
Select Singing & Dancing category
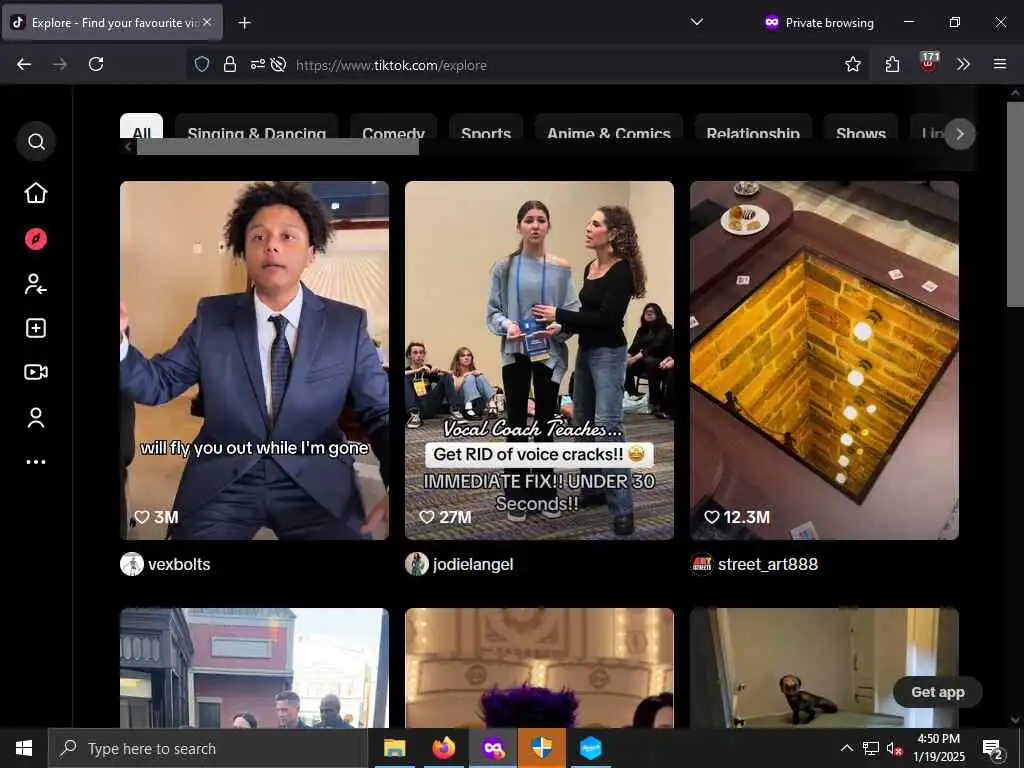(x=257, y=127)
